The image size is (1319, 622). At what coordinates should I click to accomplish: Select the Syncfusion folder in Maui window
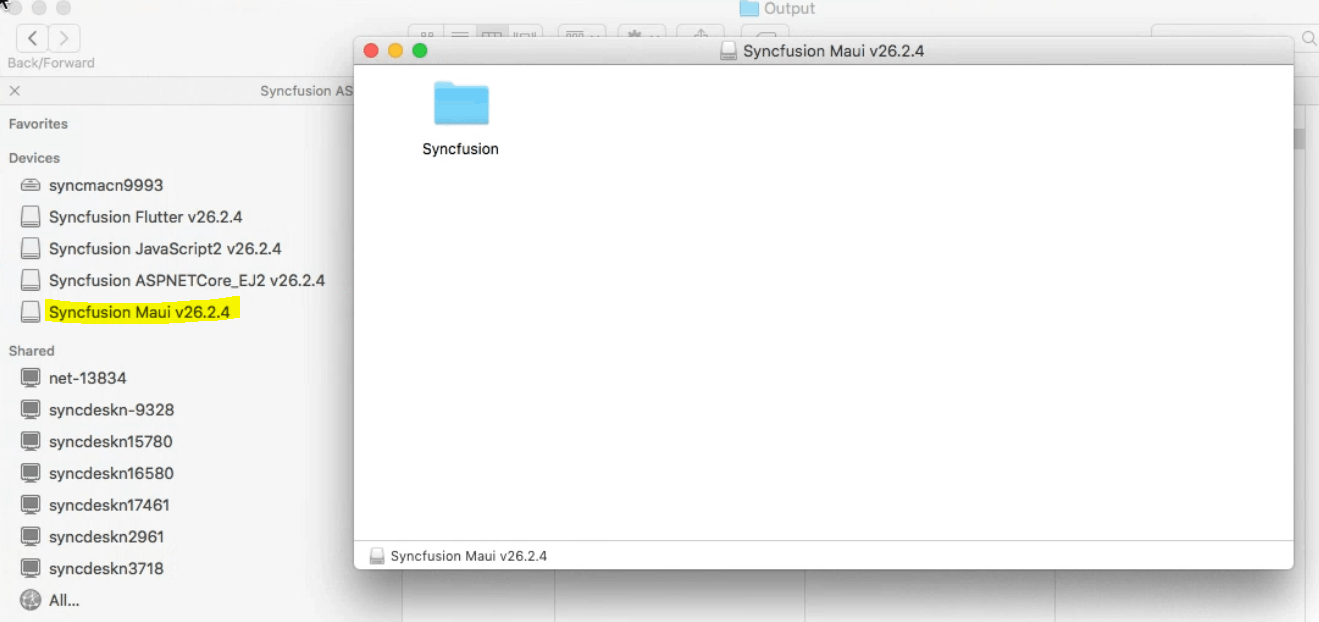click(x=460, y=118)
